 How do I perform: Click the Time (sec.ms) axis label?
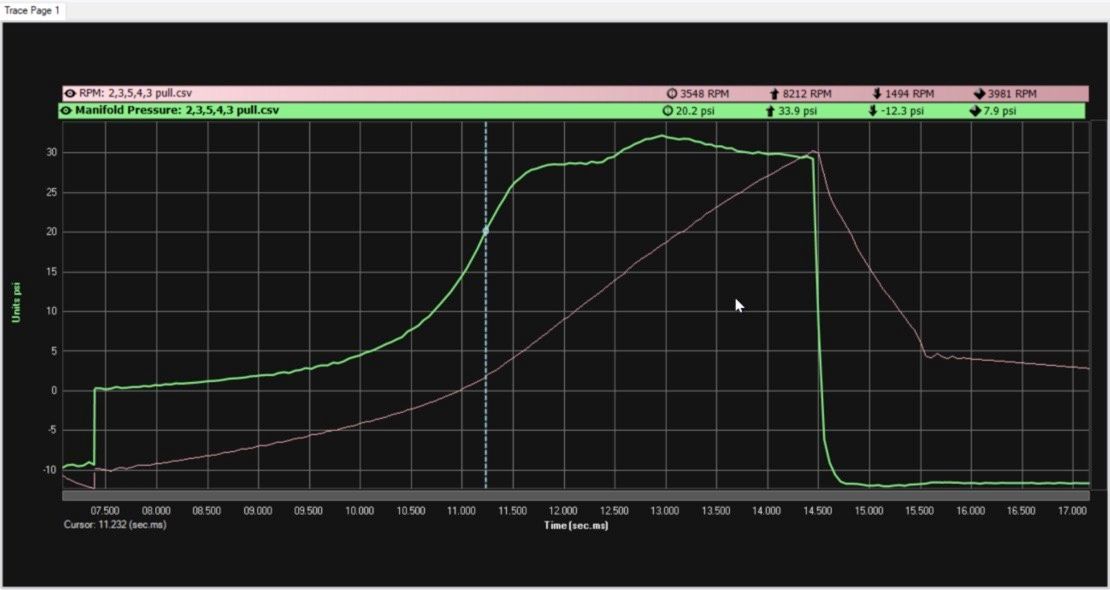[575, 524]
